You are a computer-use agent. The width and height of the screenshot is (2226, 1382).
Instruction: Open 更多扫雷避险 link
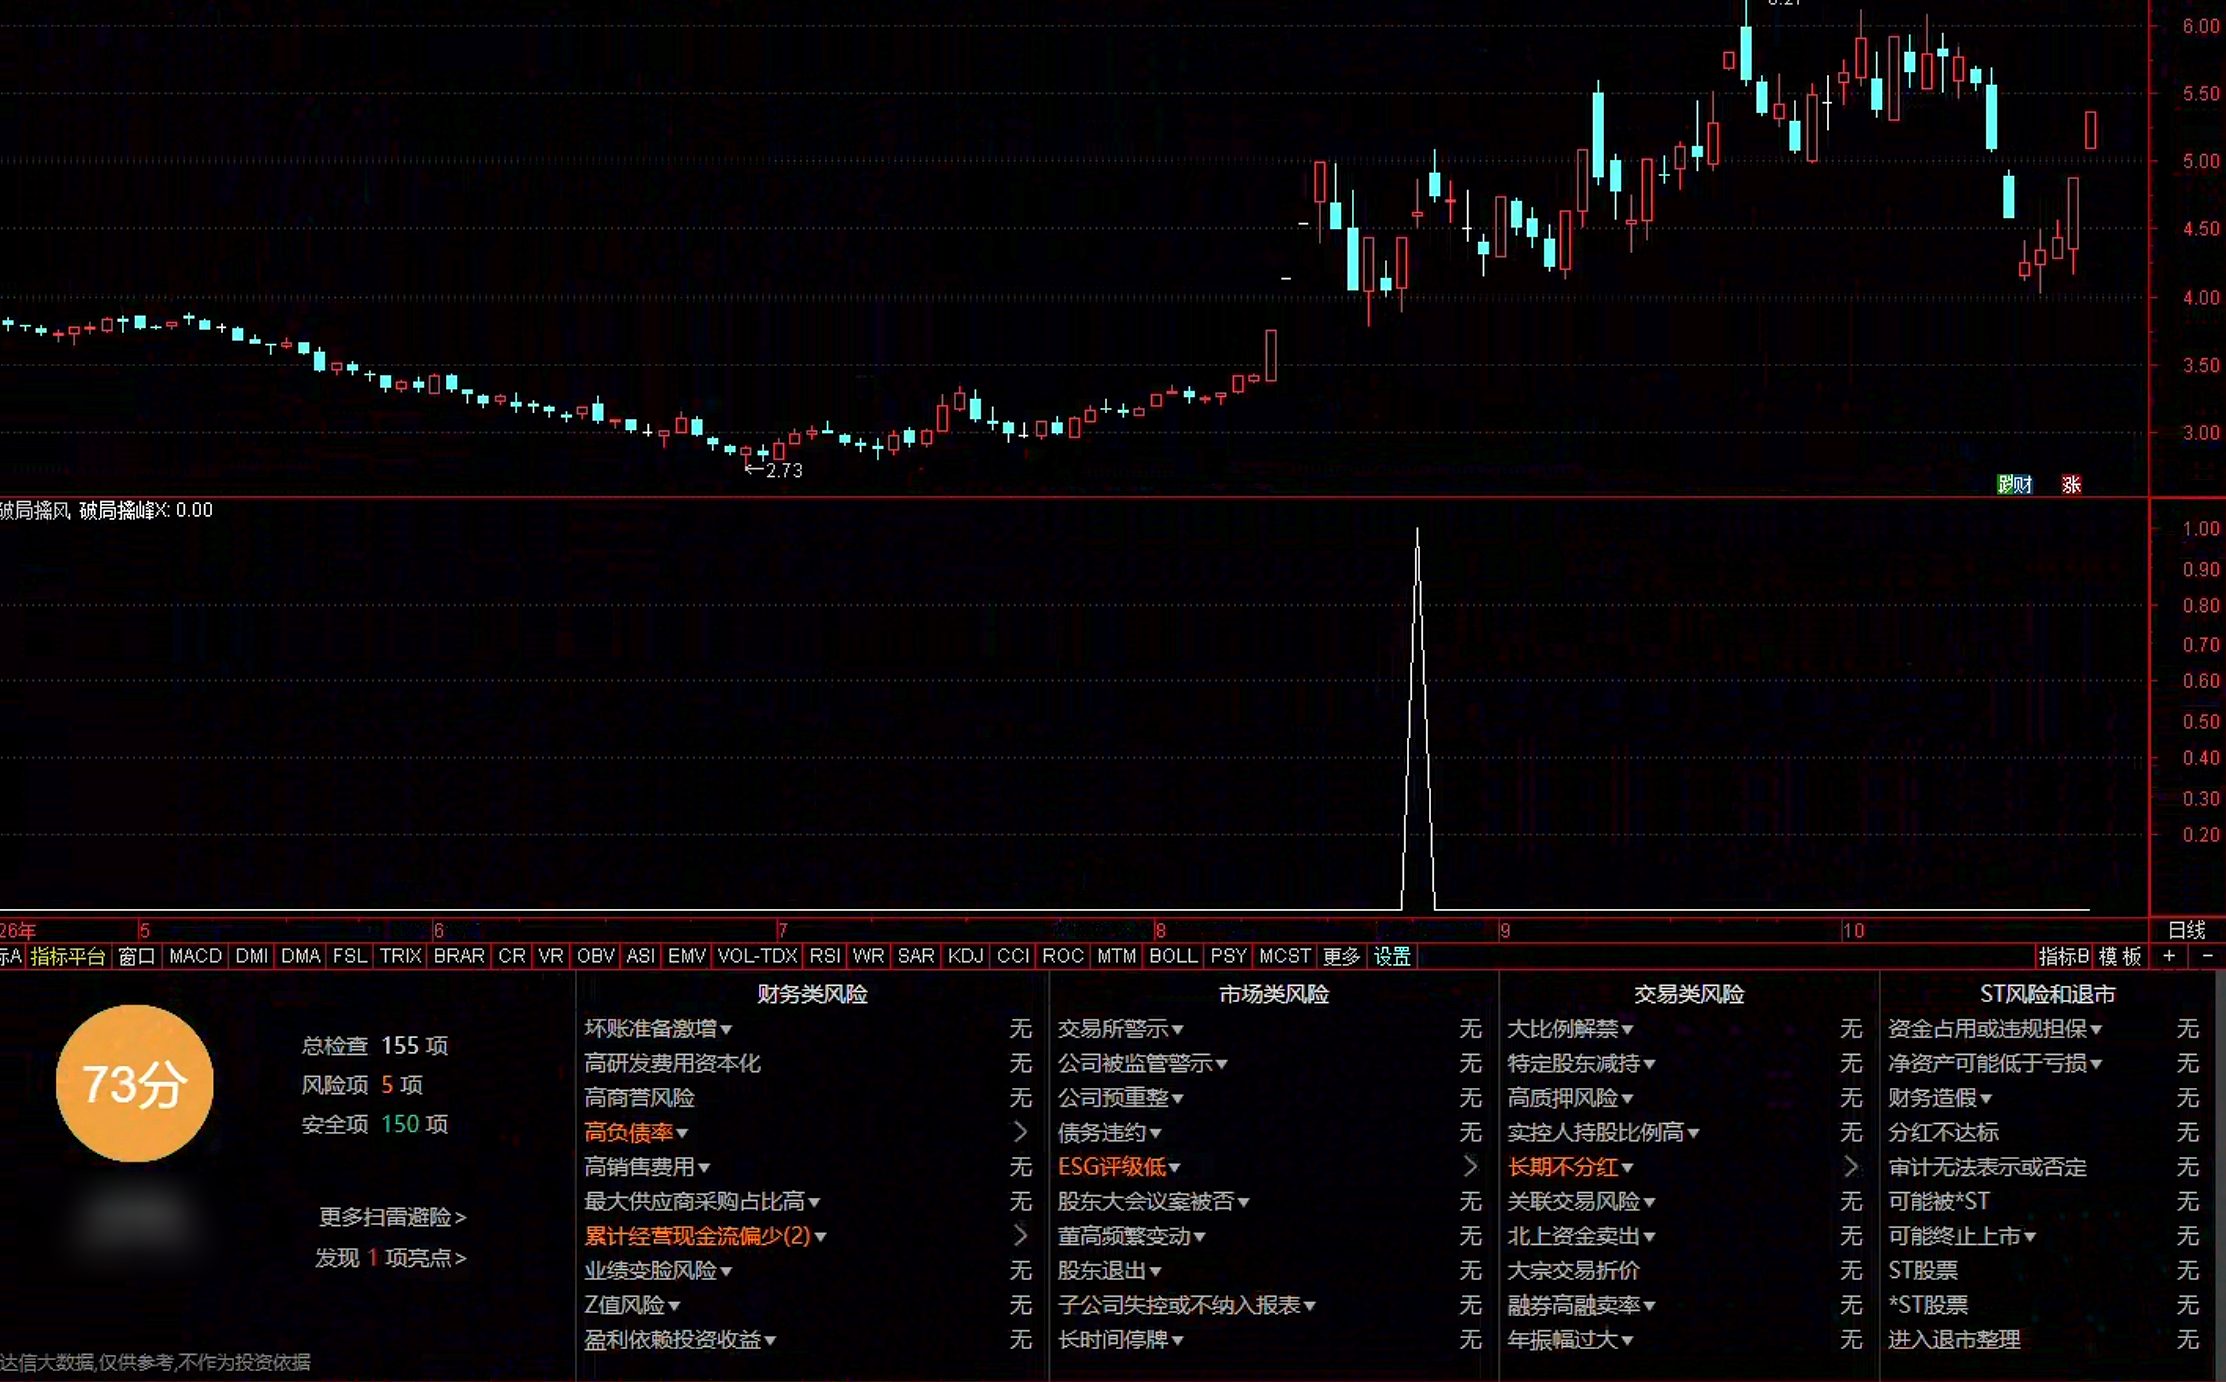coord(392,1217)
